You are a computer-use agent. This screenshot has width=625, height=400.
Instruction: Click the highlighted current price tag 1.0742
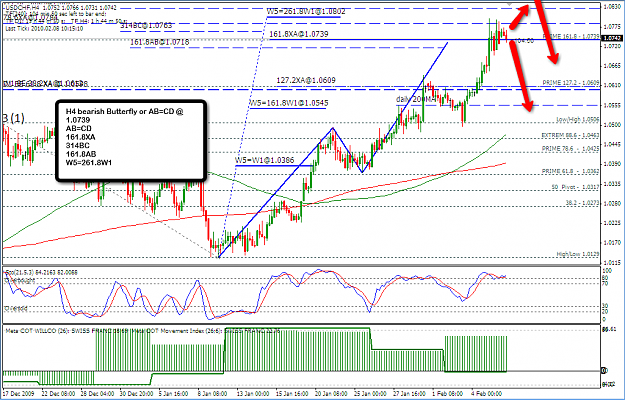(x=612, y=38)
